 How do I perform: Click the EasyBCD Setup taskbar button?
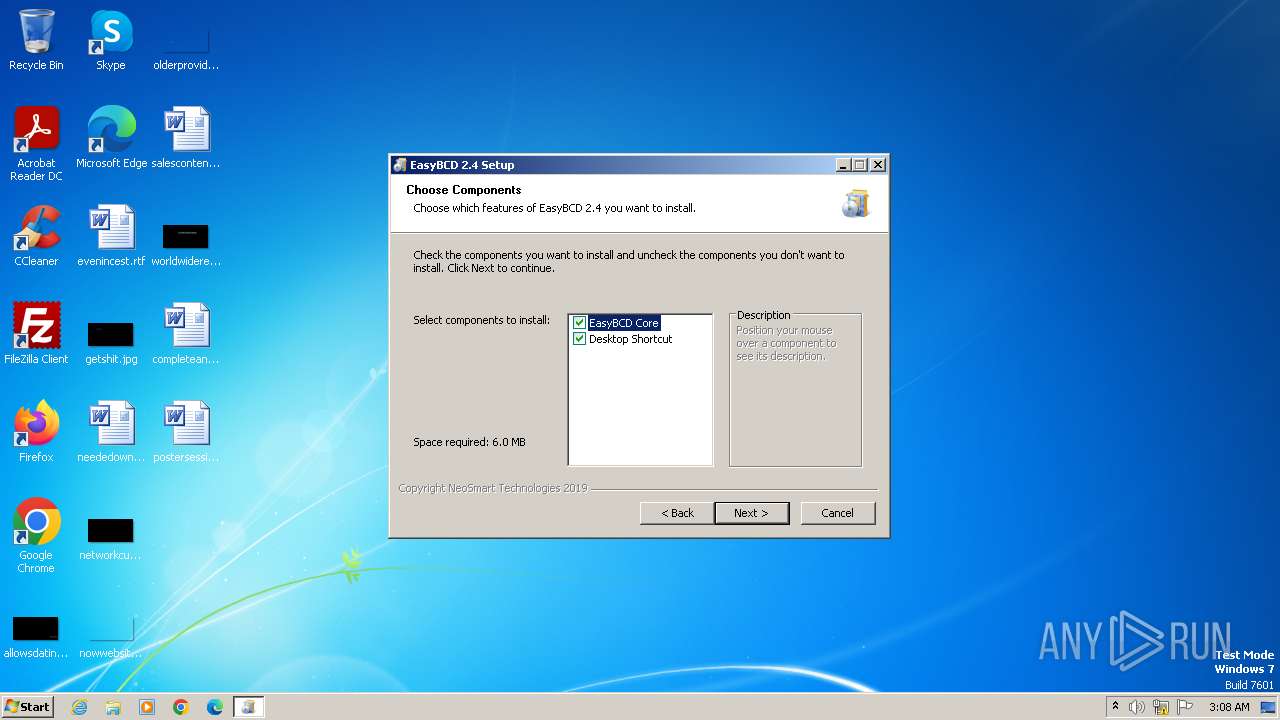[x=248, y=707]
